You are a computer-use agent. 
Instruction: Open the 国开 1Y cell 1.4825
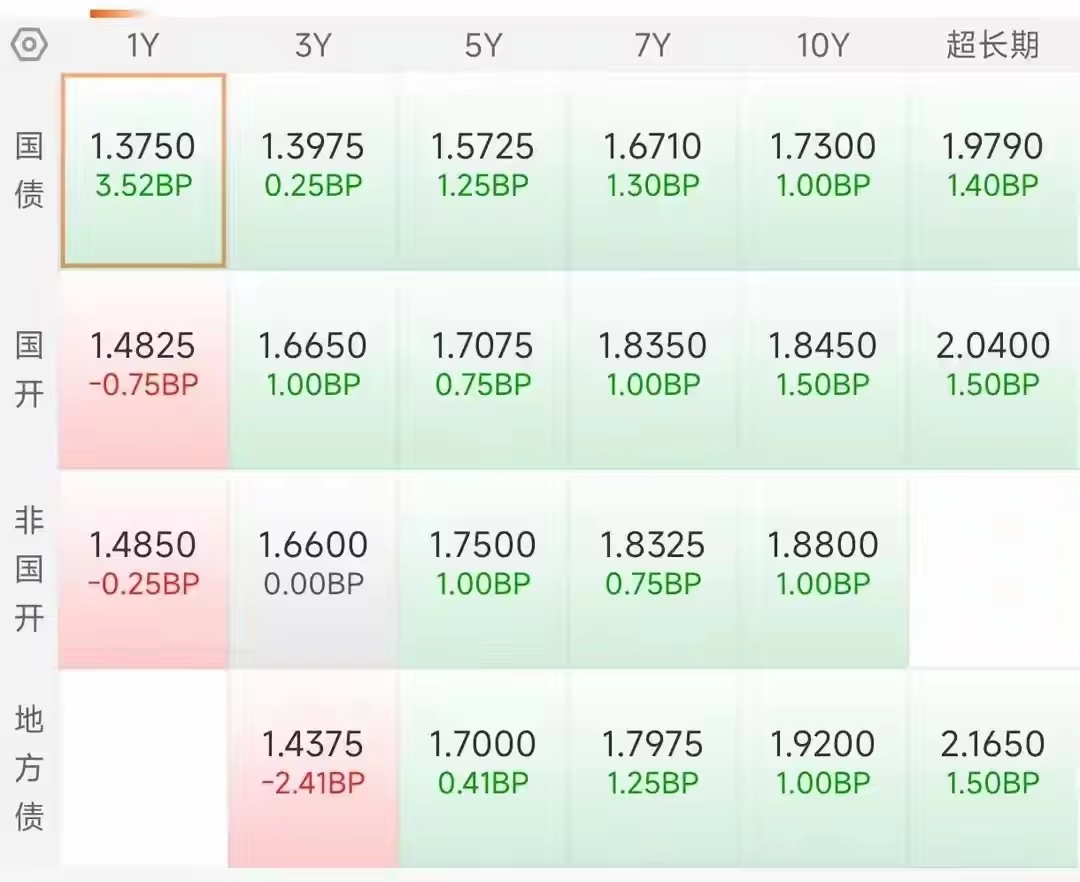click(x=143, y=370)
